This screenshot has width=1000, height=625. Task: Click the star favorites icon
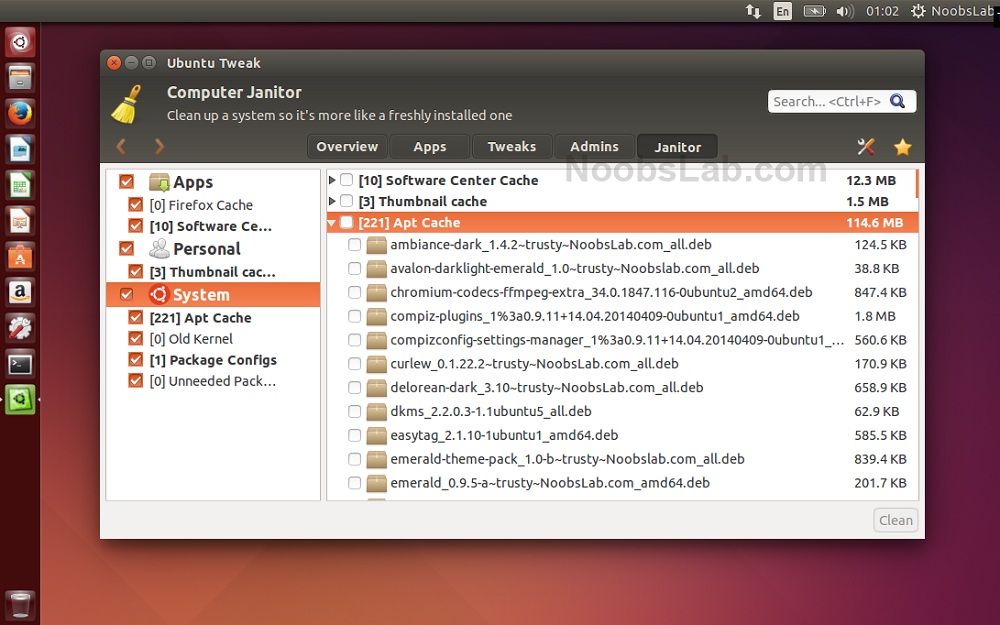[x=902, y=147]
